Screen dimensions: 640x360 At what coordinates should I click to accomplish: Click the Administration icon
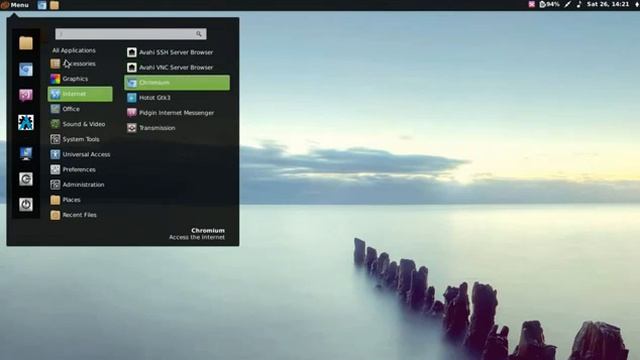tap(55, 184)
